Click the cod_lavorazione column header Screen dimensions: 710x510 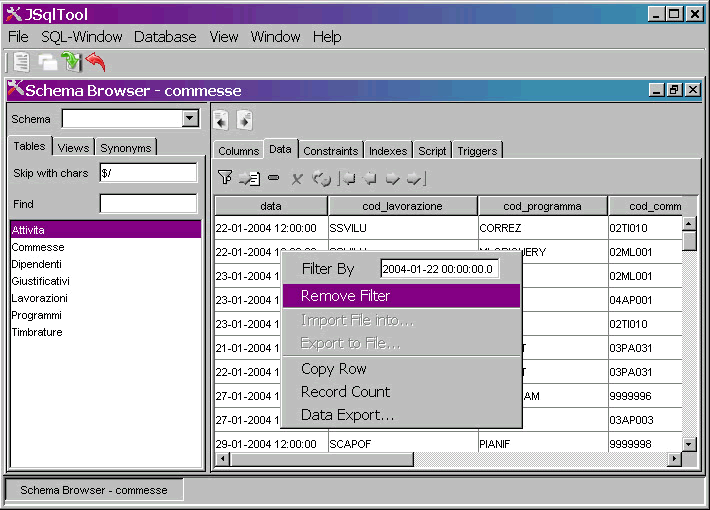click(403, 206)
